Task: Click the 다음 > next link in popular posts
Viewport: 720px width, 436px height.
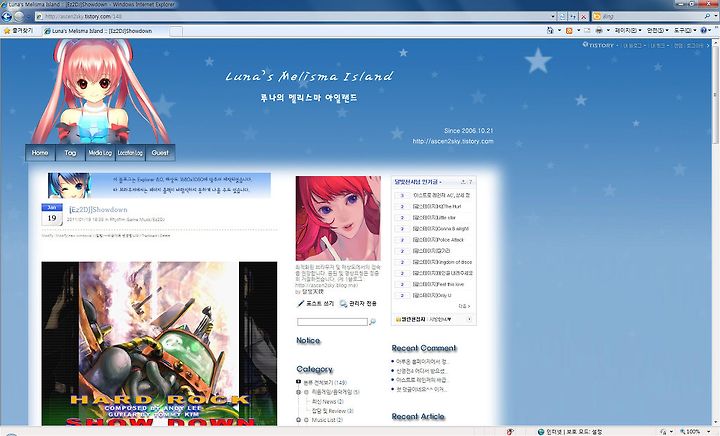Action: (x=464, y=306)
